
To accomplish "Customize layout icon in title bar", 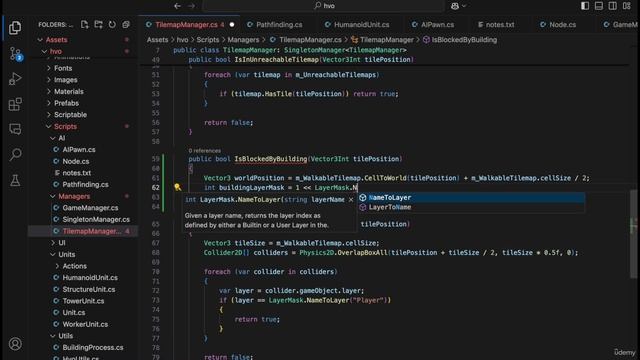I will coord(627,6).
